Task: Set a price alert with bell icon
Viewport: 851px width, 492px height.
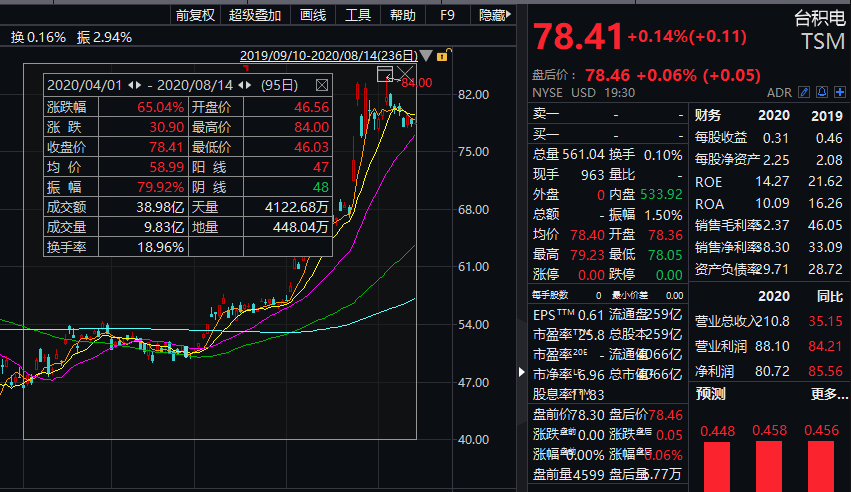Action: [822, 92]
